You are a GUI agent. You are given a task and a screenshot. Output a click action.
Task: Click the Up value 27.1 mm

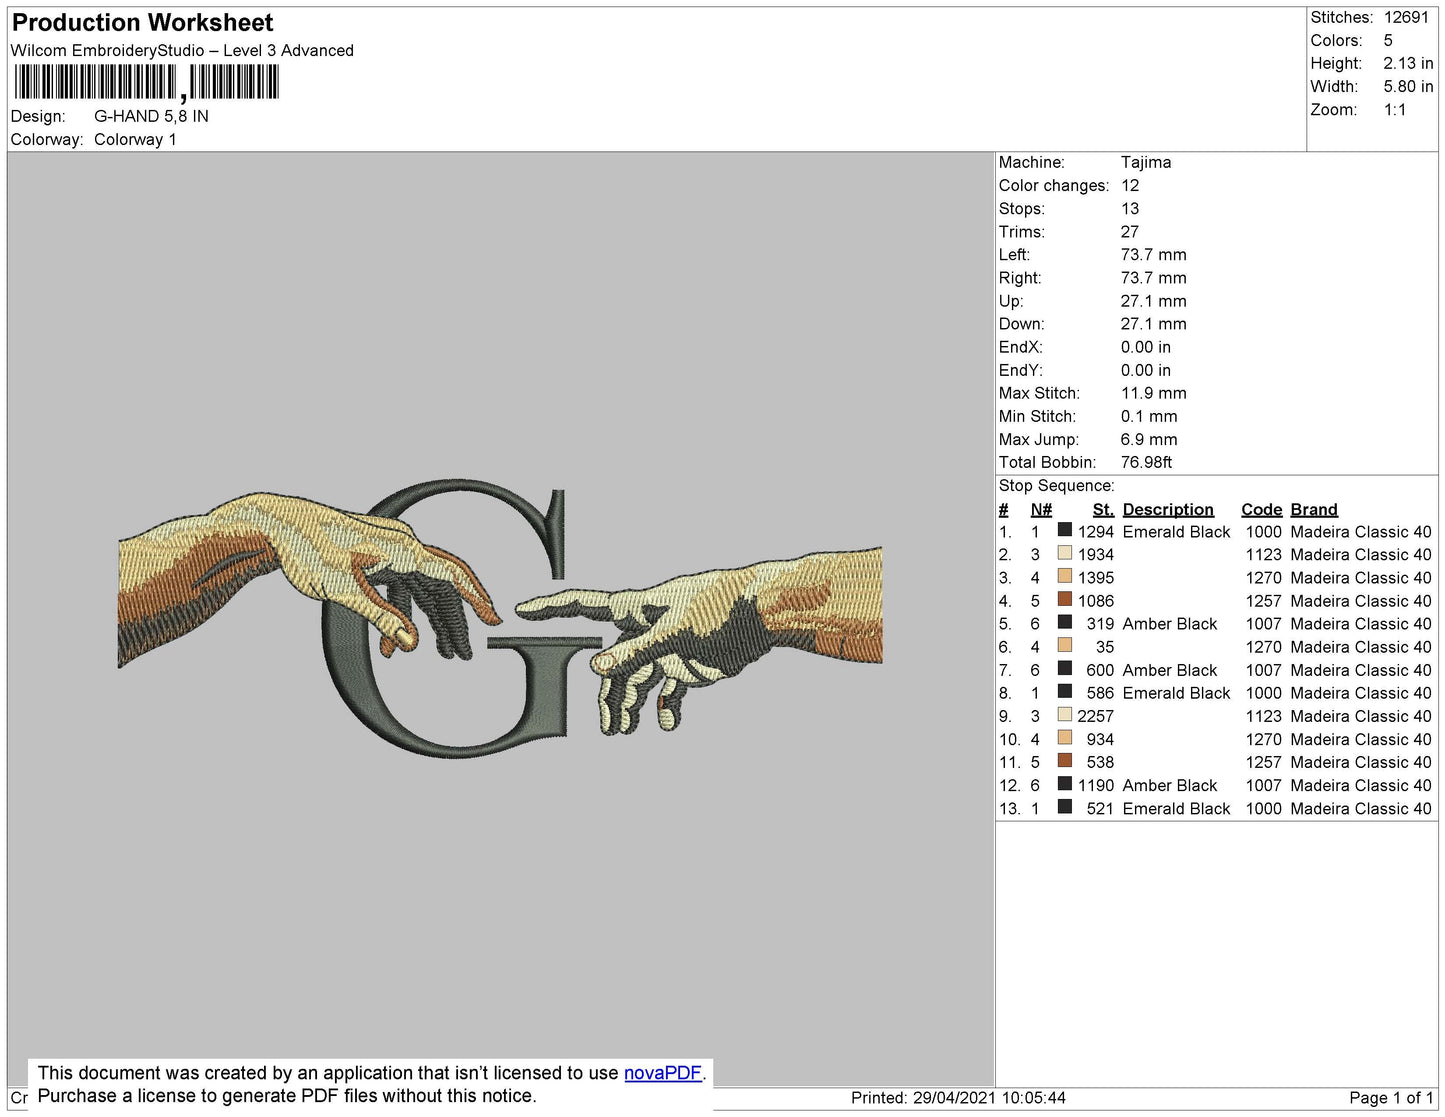1154,301
